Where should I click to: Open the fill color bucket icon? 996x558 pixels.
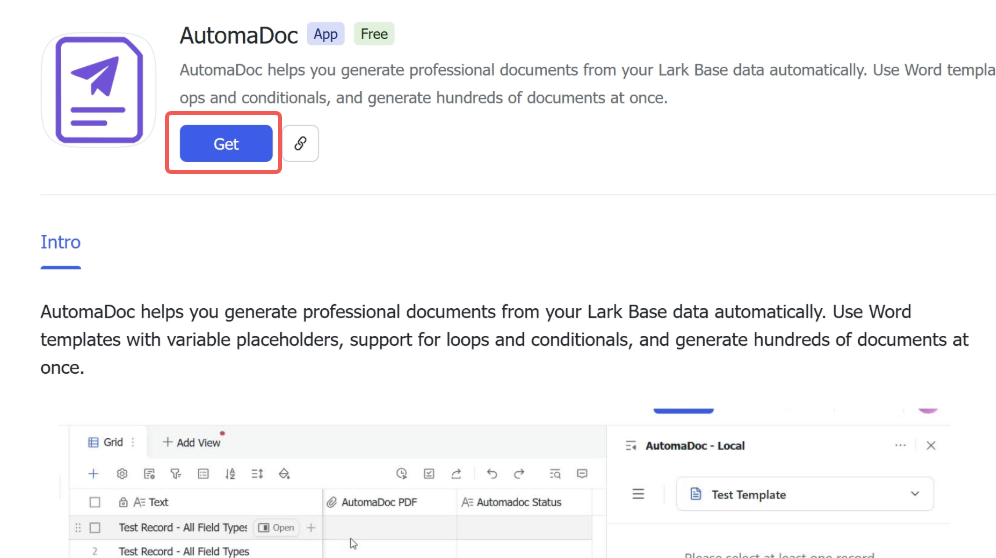(284, 473)
